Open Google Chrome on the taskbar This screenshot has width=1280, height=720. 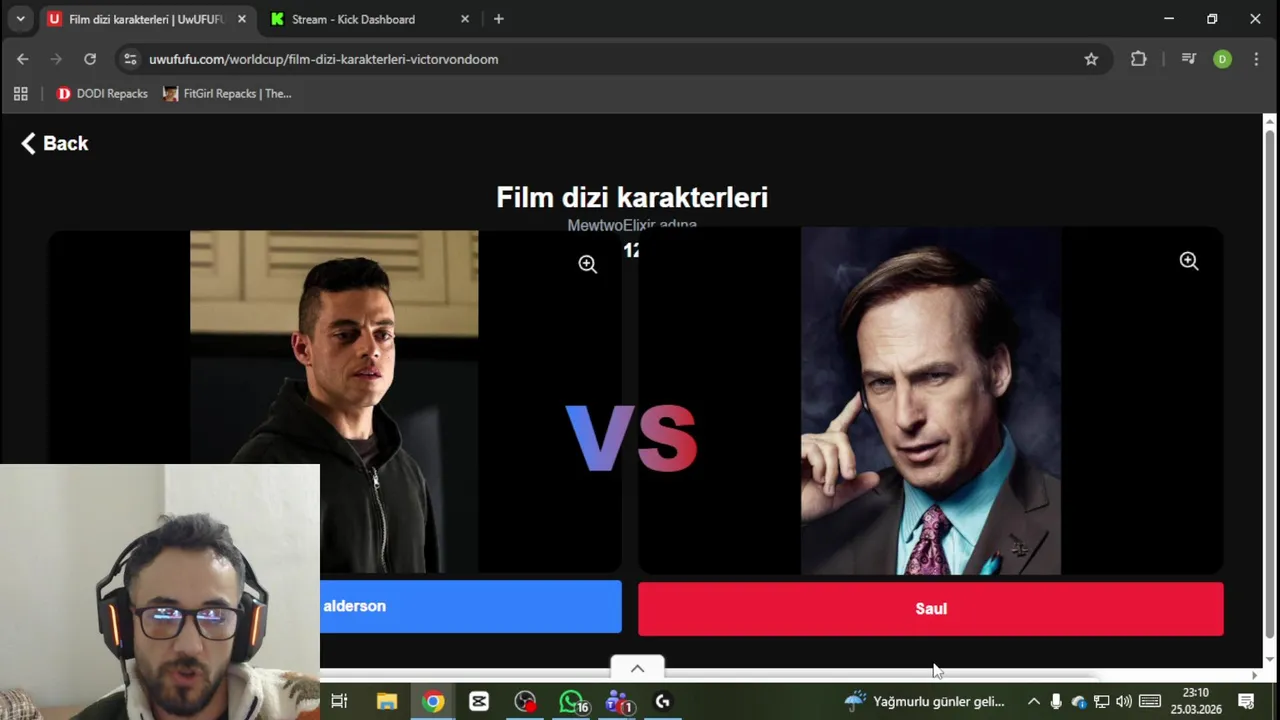click(x=433, y=701)
